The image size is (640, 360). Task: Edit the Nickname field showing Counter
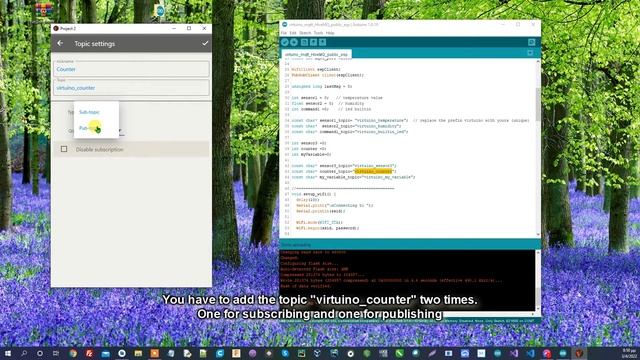click(131, 69)
